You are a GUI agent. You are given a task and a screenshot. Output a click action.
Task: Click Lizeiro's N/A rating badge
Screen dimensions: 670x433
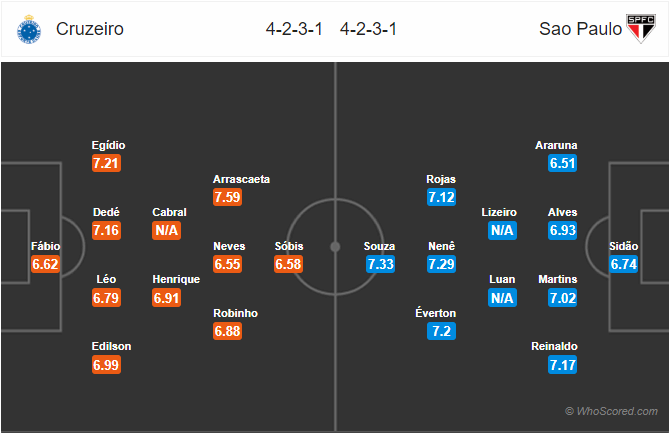pyautogui.click(x=502, y=230)
